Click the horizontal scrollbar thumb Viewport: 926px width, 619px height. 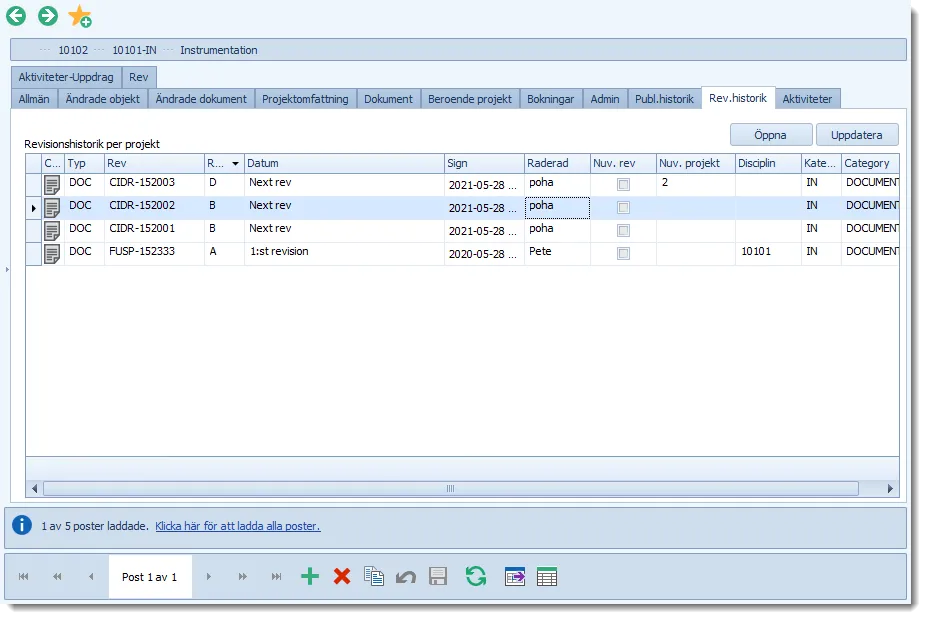(451, 488)
